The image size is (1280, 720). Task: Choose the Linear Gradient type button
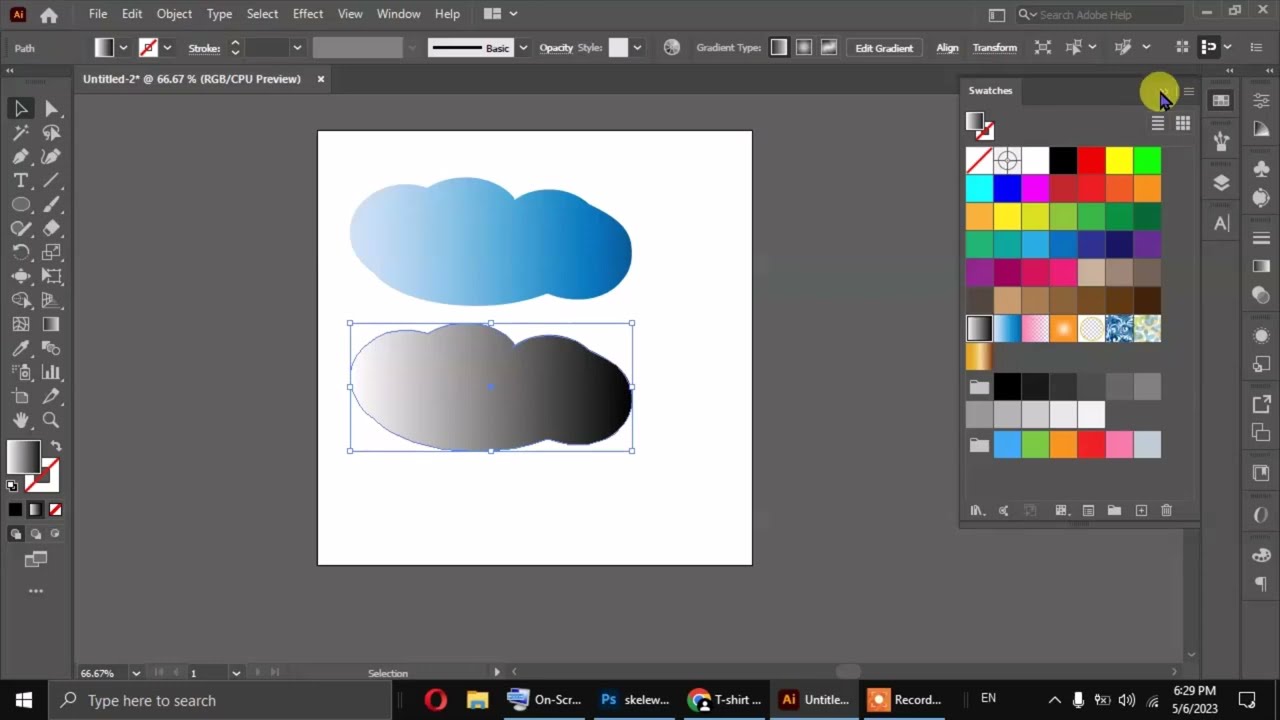[779, 47]
